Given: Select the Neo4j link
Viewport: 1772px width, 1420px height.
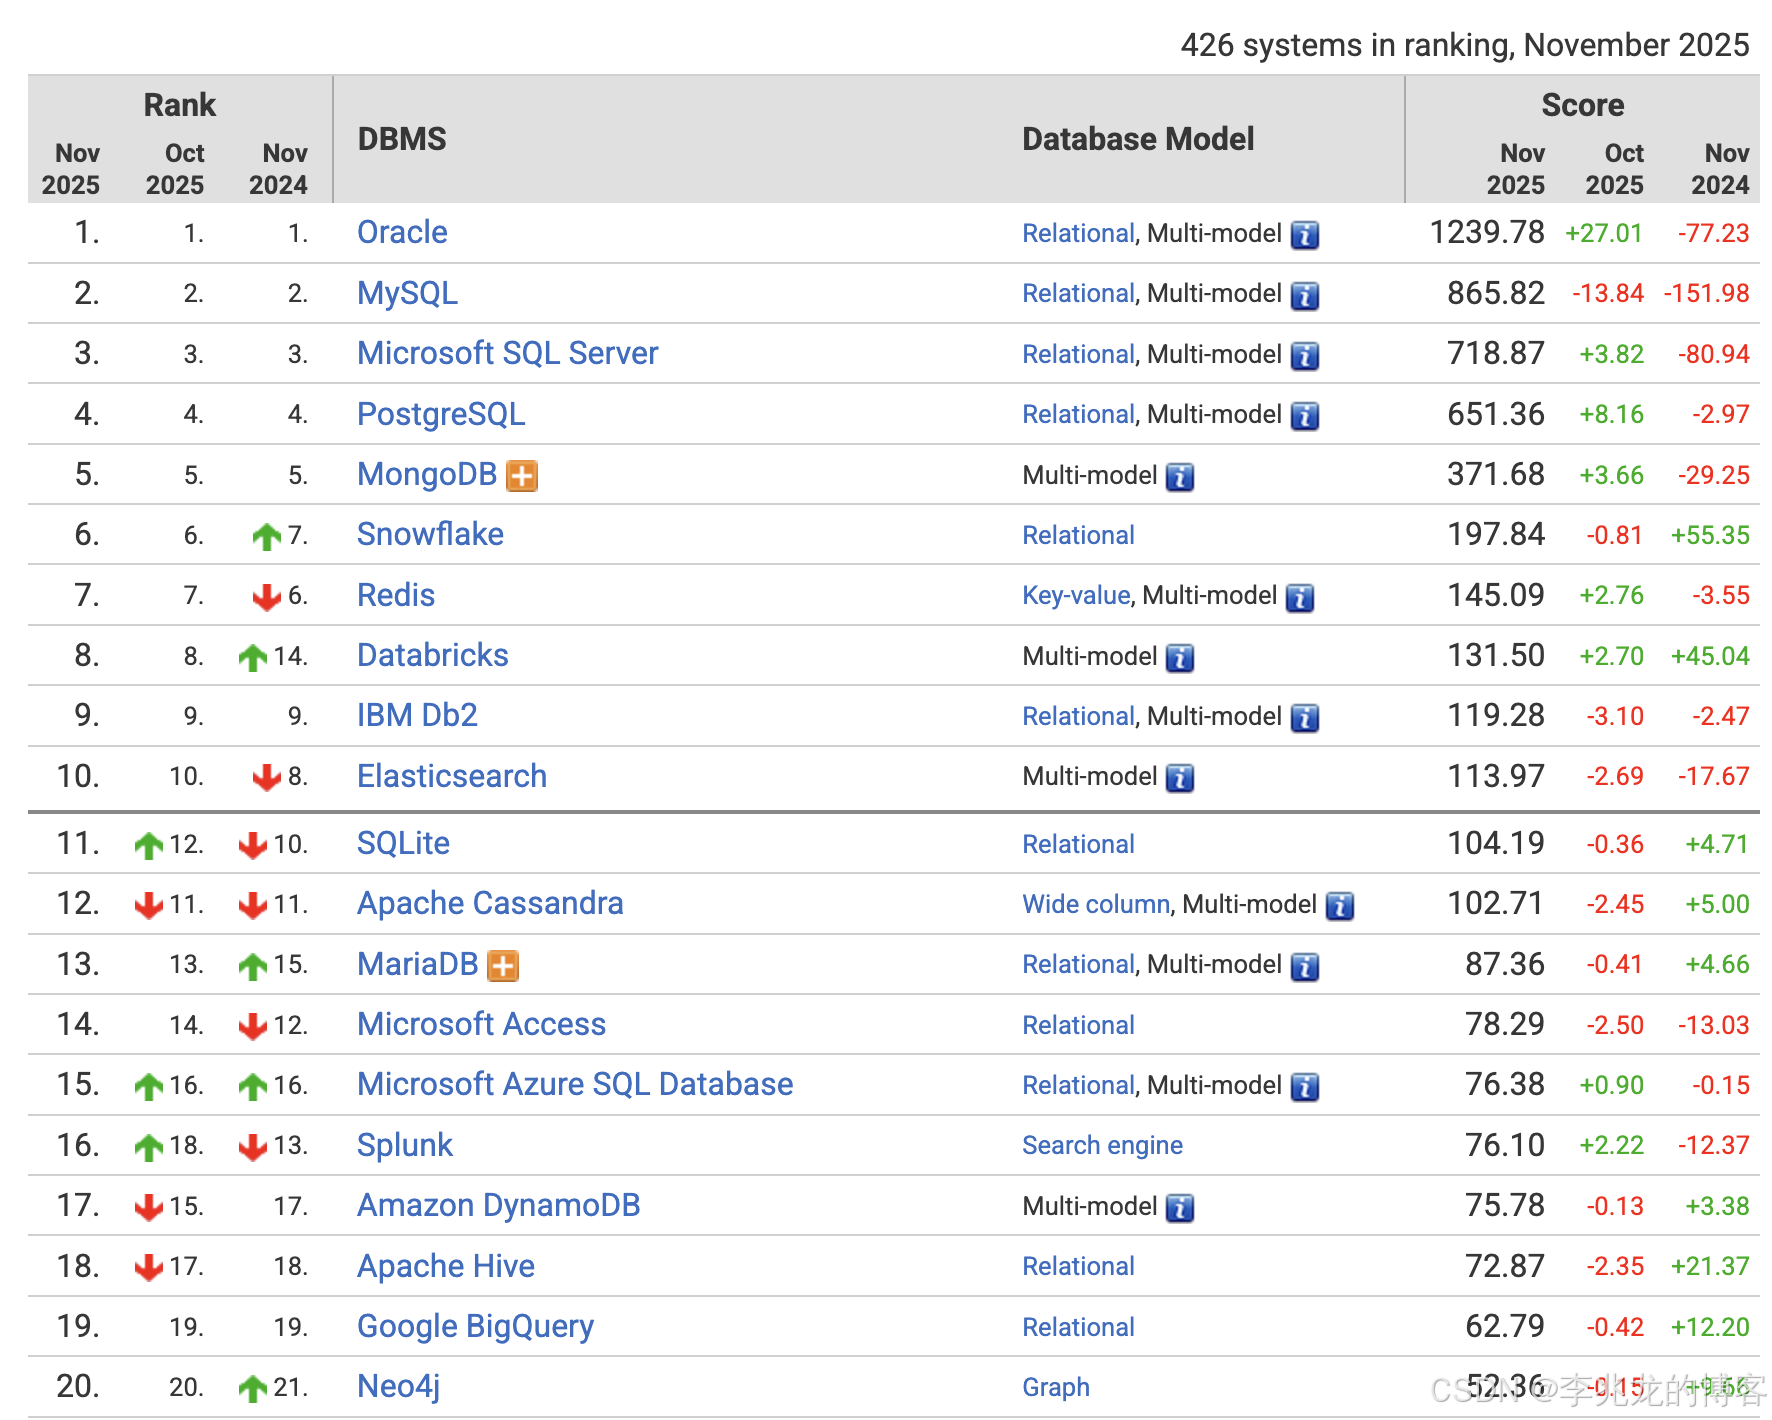Looking at the screenshot, I should pyautogui.click(x=398, y=1386).
